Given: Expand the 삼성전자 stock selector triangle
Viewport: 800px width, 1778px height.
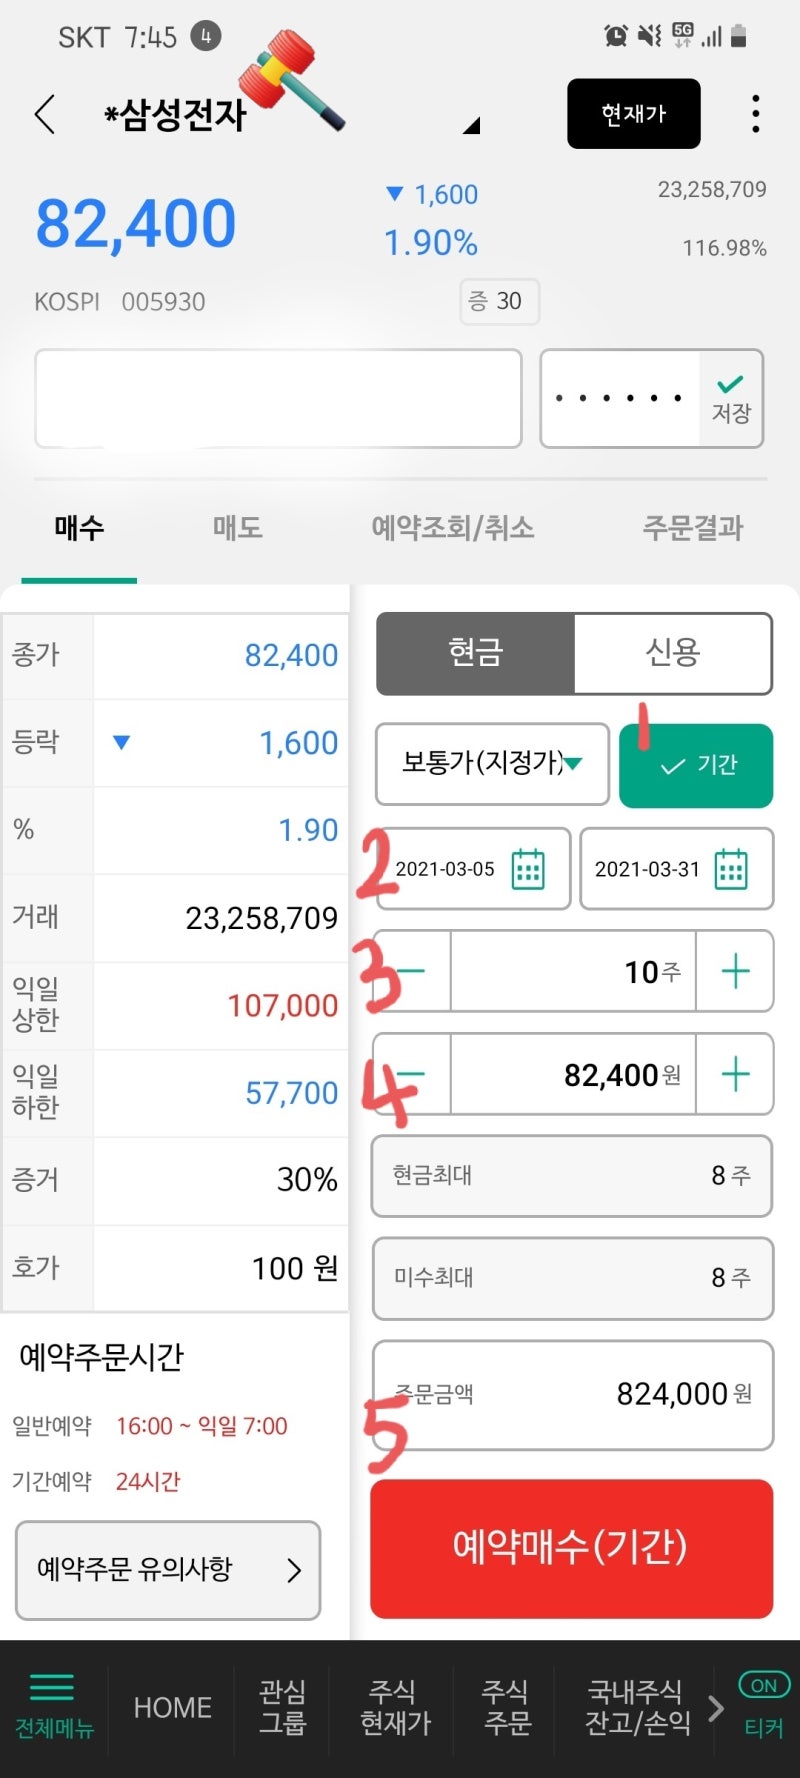Looking at the screenshot, I should tap(472, 126).
